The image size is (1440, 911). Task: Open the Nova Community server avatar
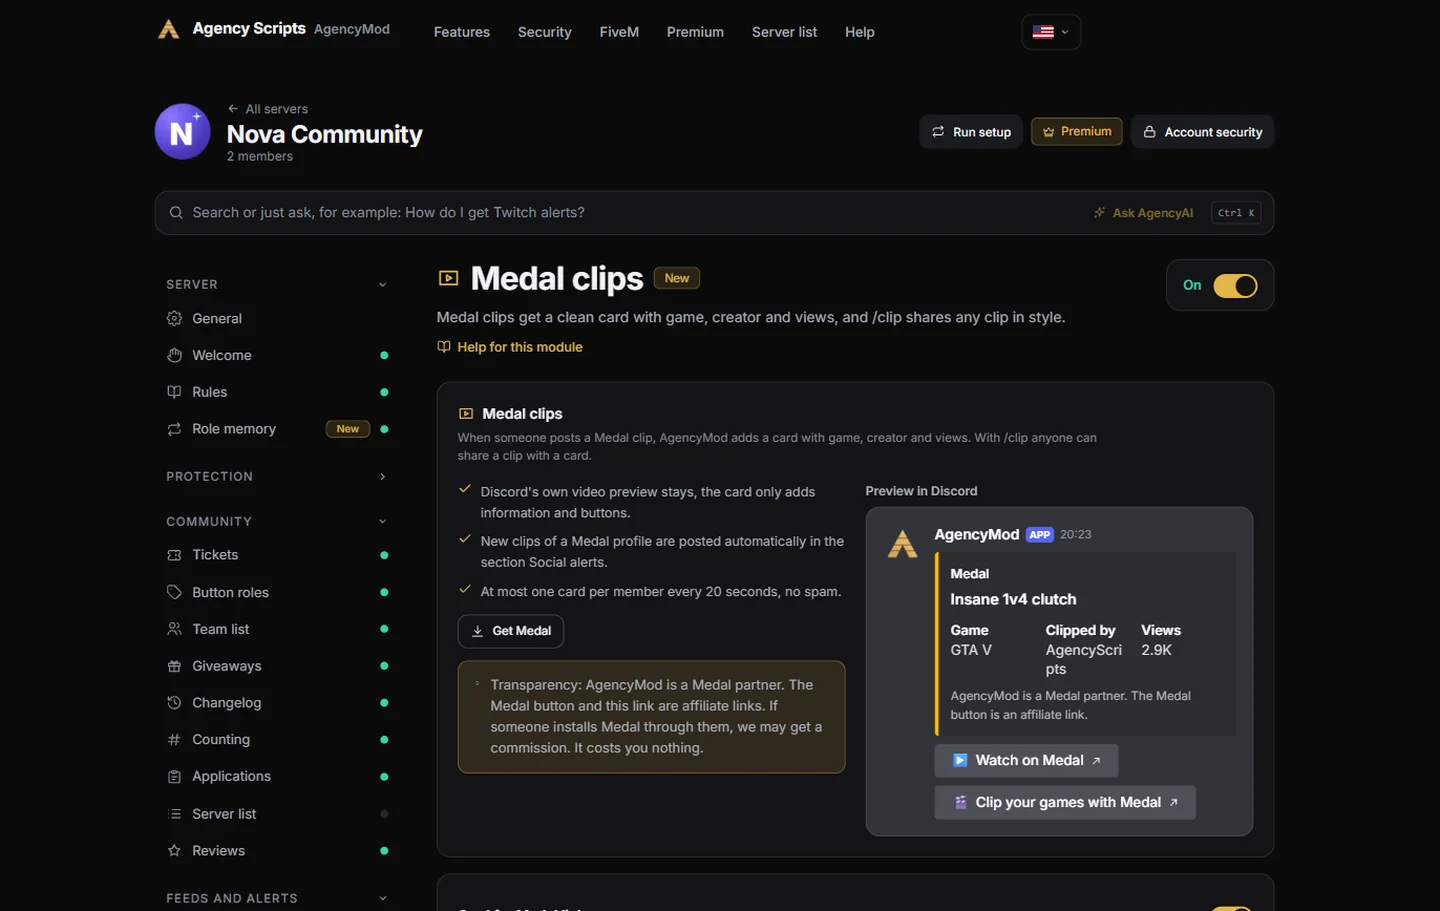point(182,132)
